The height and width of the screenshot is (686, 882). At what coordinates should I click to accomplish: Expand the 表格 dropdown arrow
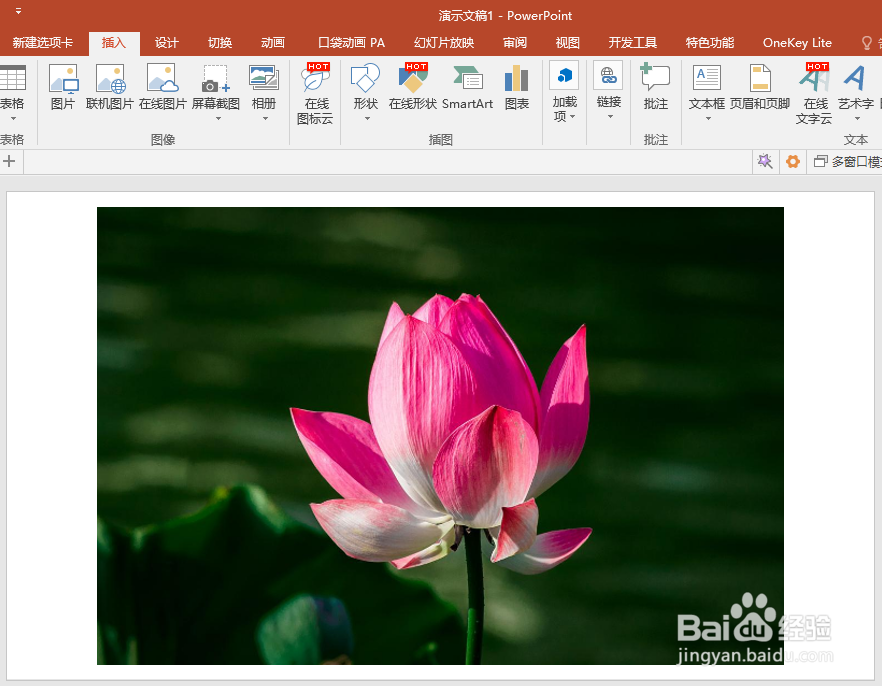tap(13, 119)
